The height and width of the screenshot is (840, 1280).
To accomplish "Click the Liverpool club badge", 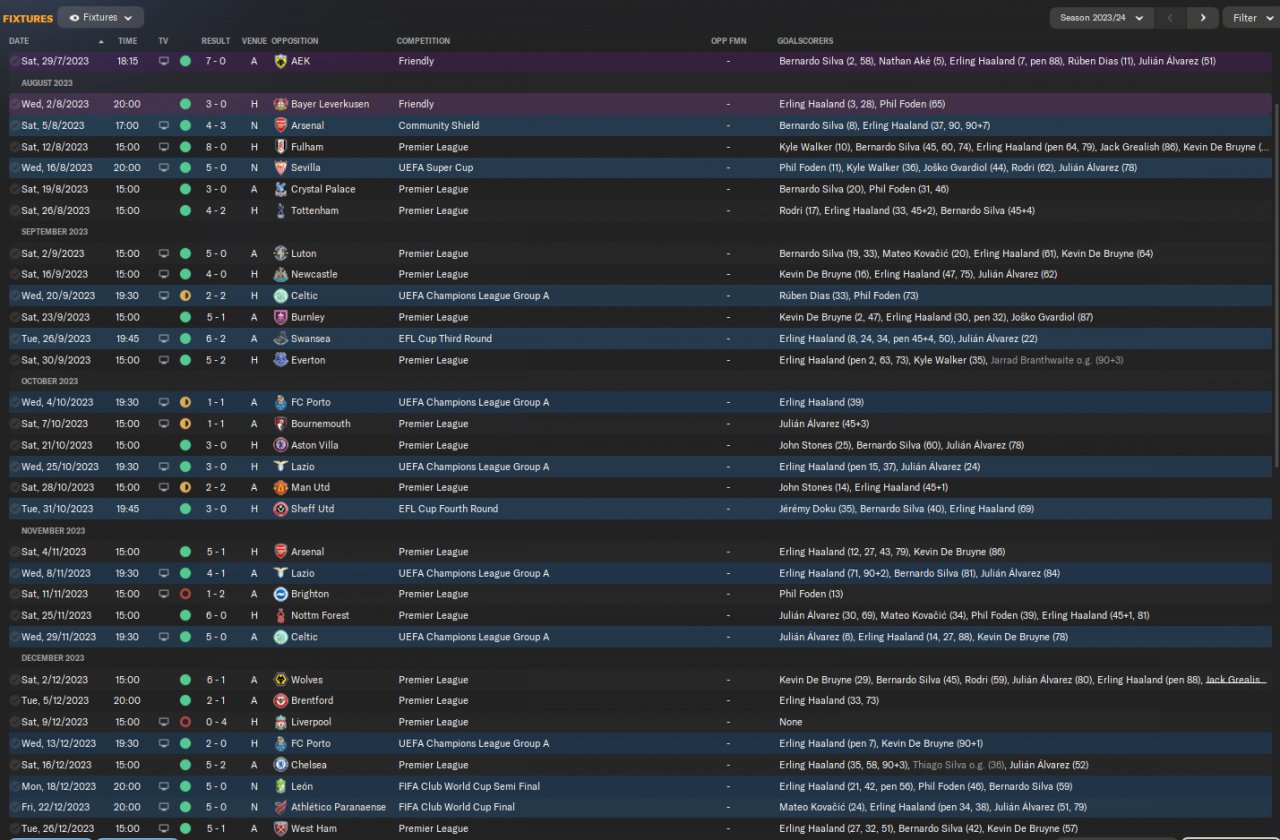I will [280, 722].
